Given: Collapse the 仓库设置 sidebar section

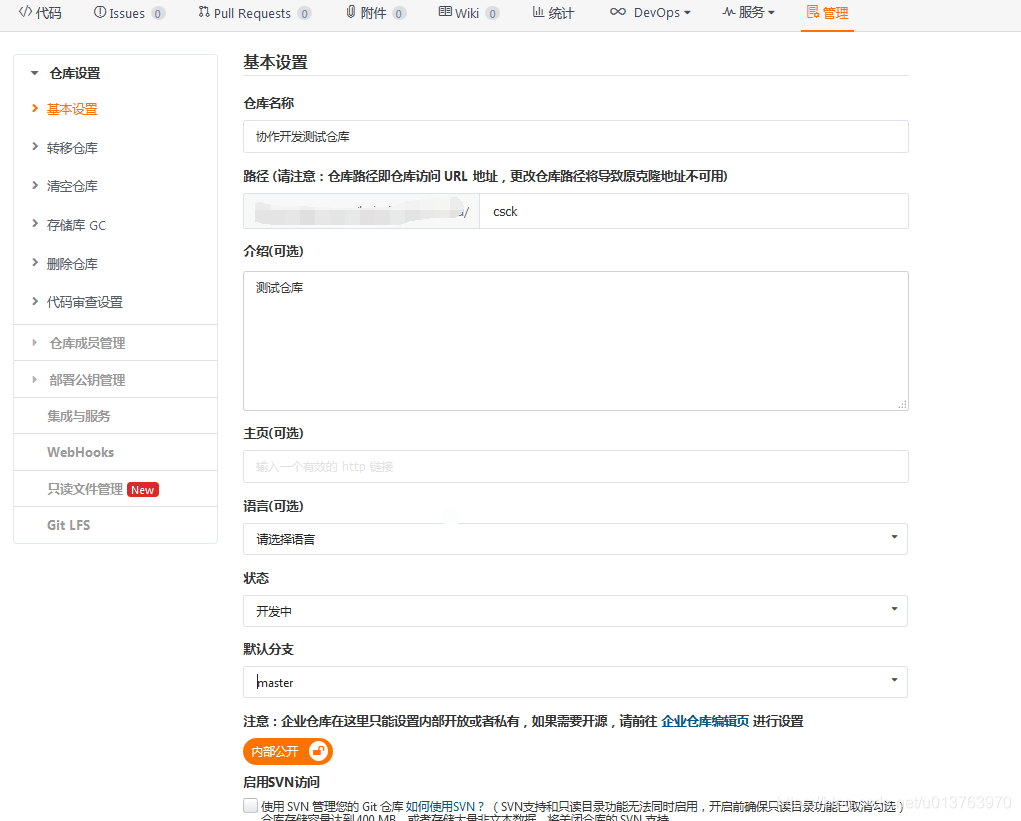Looking at the screenshot, I should pyautogui.click(x=74, y=72).
